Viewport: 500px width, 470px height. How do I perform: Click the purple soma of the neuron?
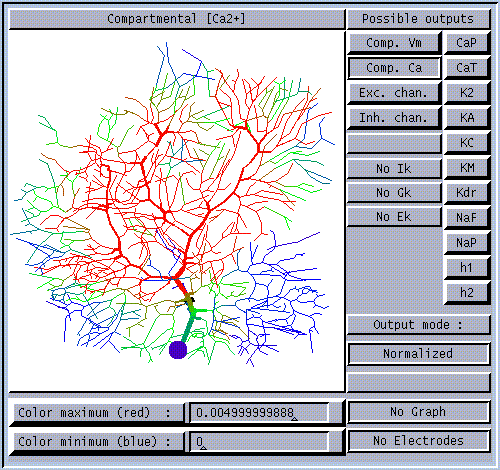178,350
